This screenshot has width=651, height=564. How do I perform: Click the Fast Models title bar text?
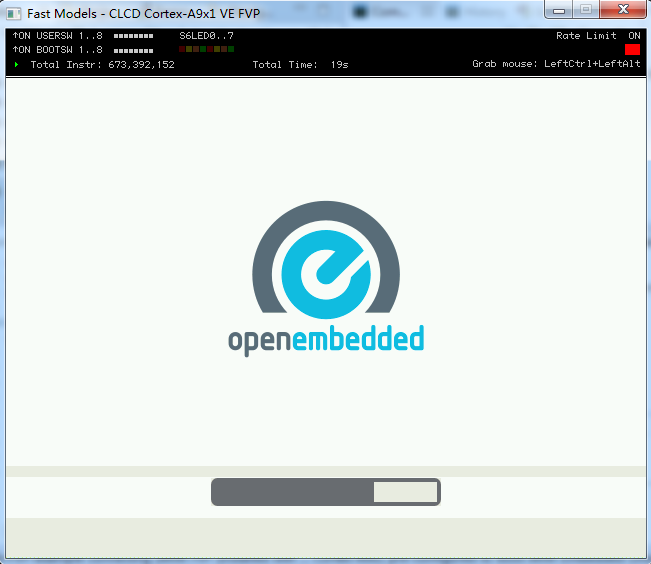click(143, 14)
